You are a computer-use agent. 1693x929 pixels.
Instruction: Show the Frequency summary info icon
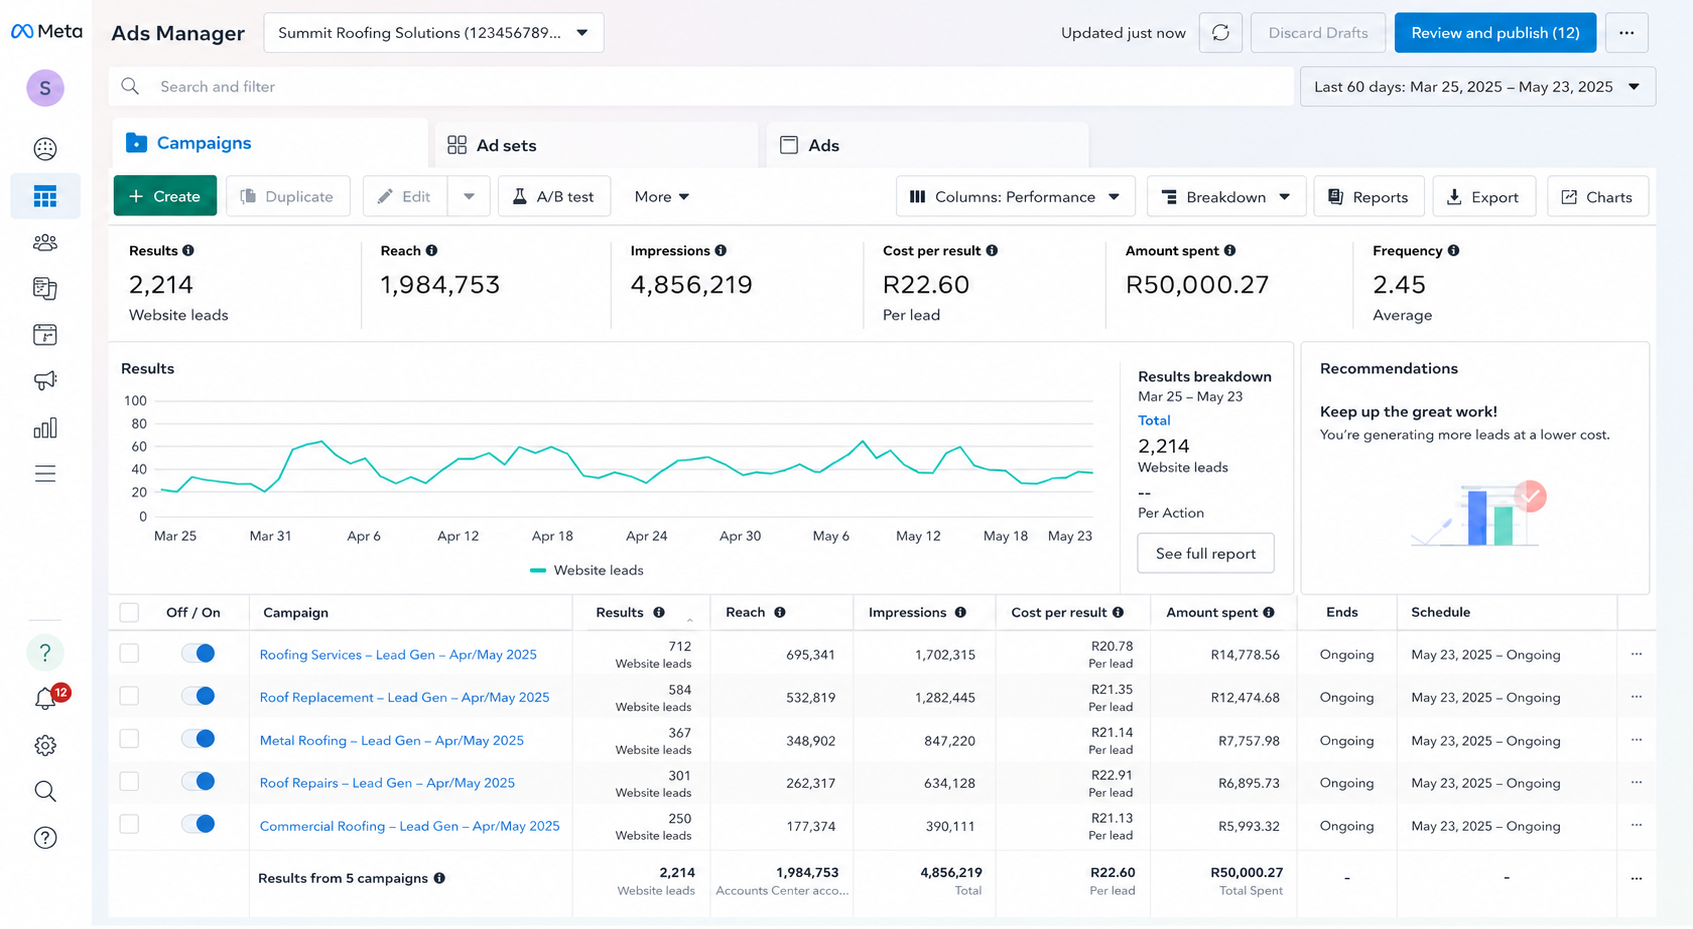[x=1454, y=251]
